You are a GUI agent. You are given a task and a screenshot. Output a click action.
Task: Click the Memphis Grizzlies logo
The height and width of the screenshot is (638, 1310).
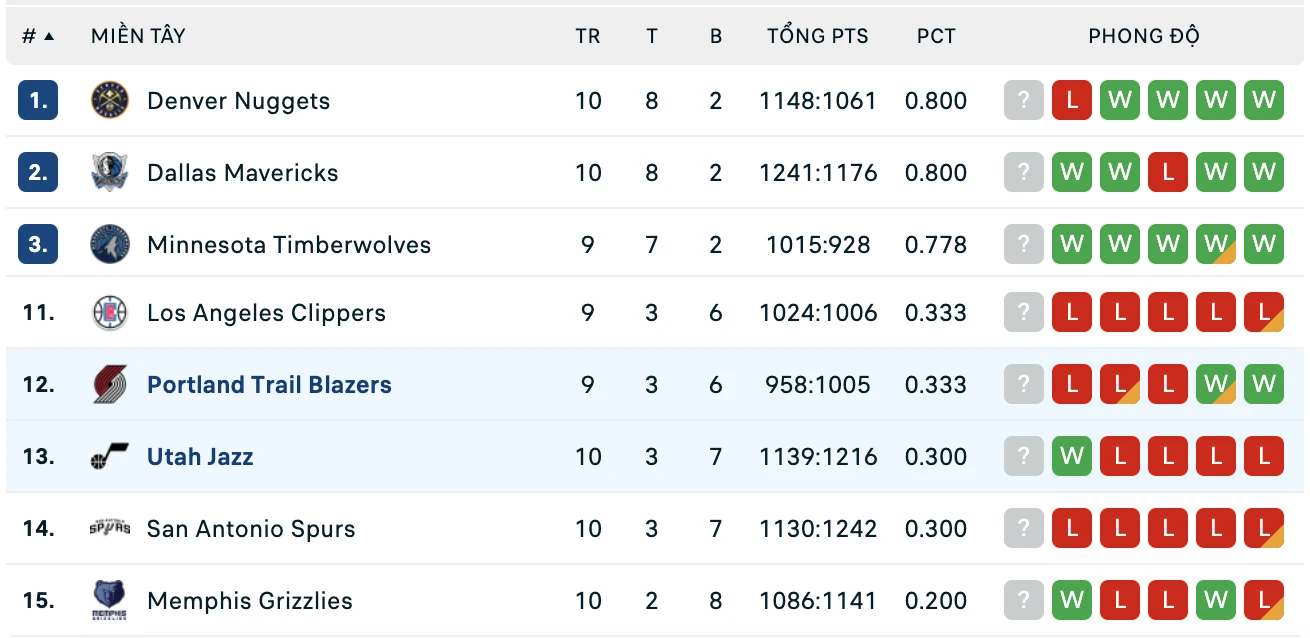point(110,601)
